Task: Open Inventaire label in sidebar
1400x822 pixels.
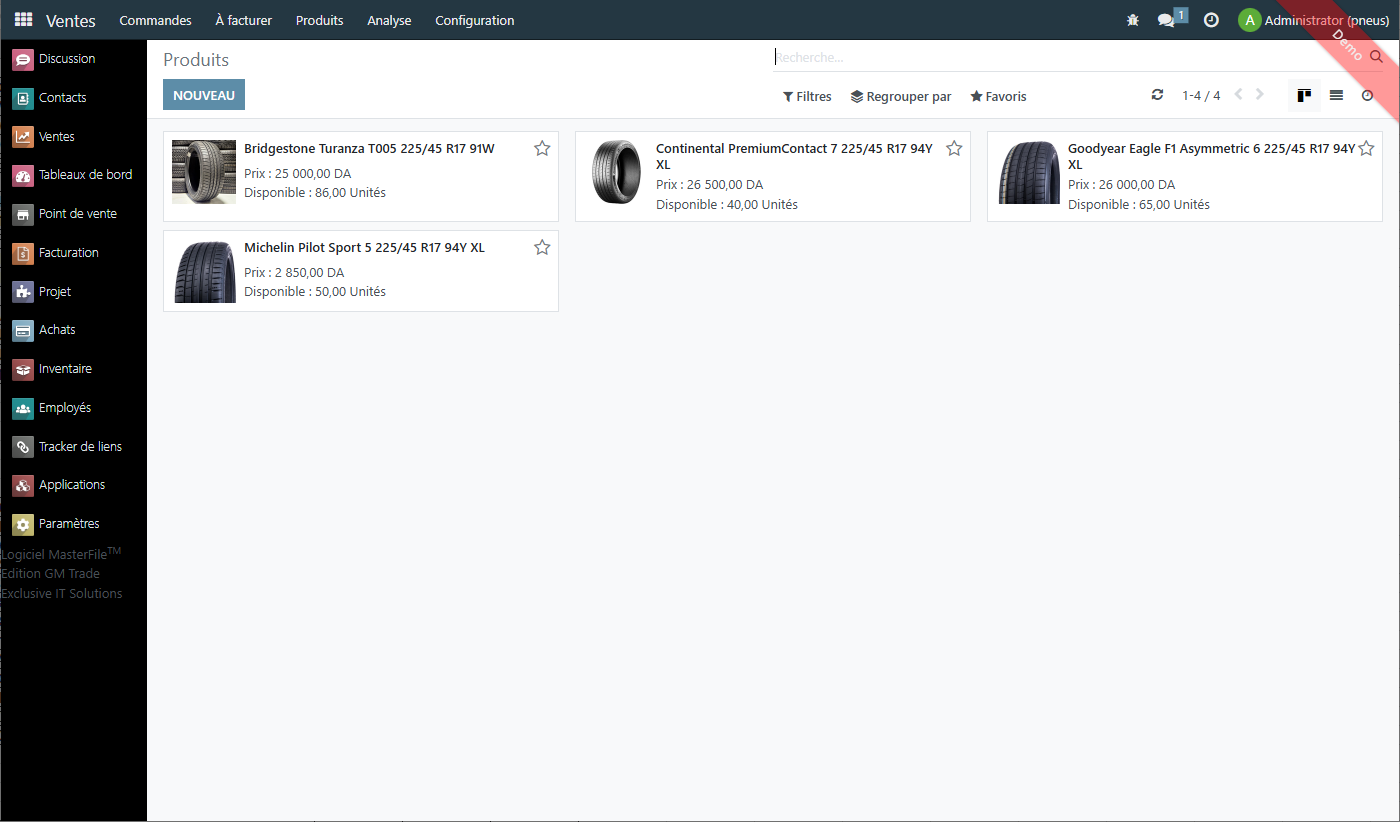Action: [x=65, y=369]
